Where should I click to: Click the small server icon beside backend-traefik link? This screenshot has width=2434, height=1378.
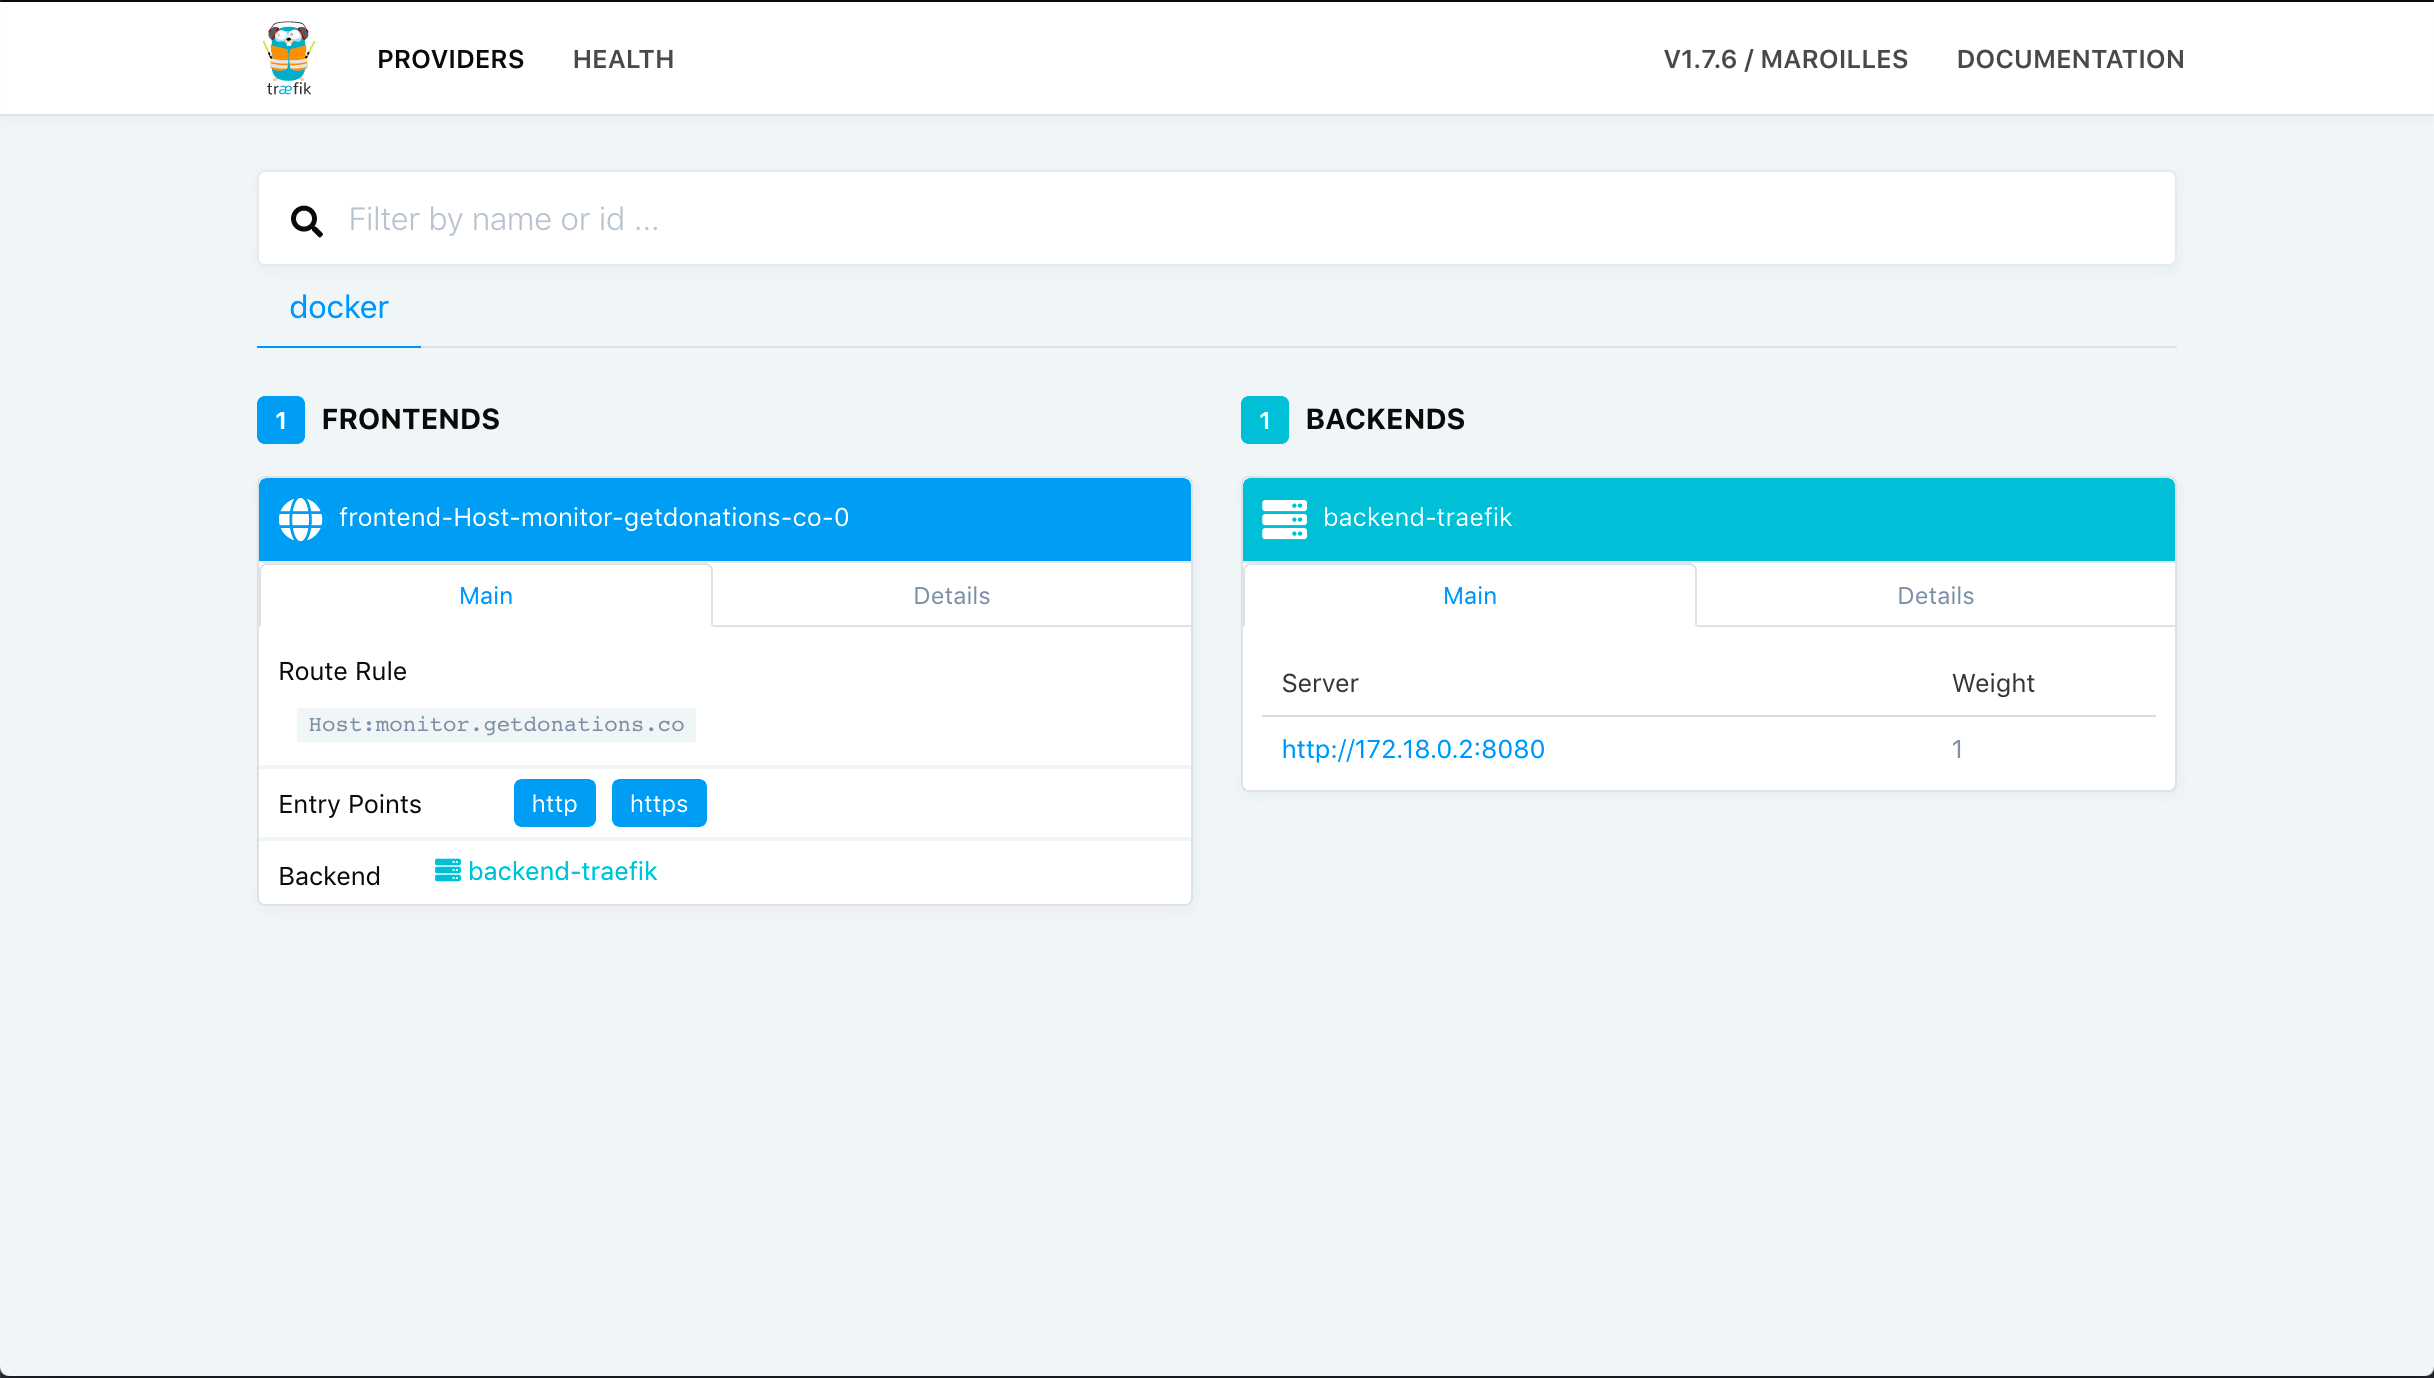447,871
